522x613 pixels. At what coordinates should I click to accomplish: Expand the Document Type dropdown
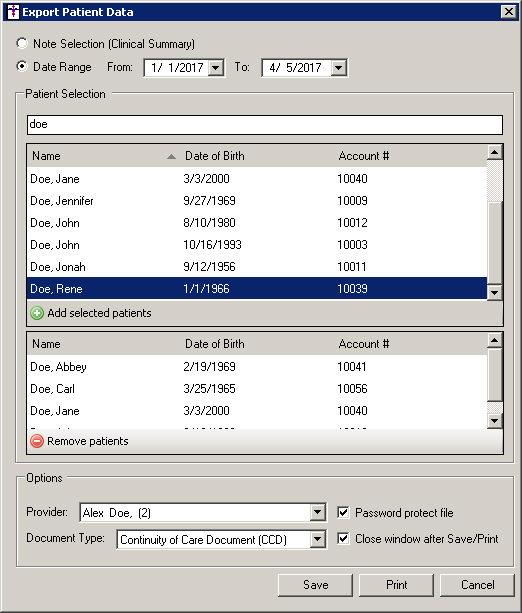coord(318,540)
